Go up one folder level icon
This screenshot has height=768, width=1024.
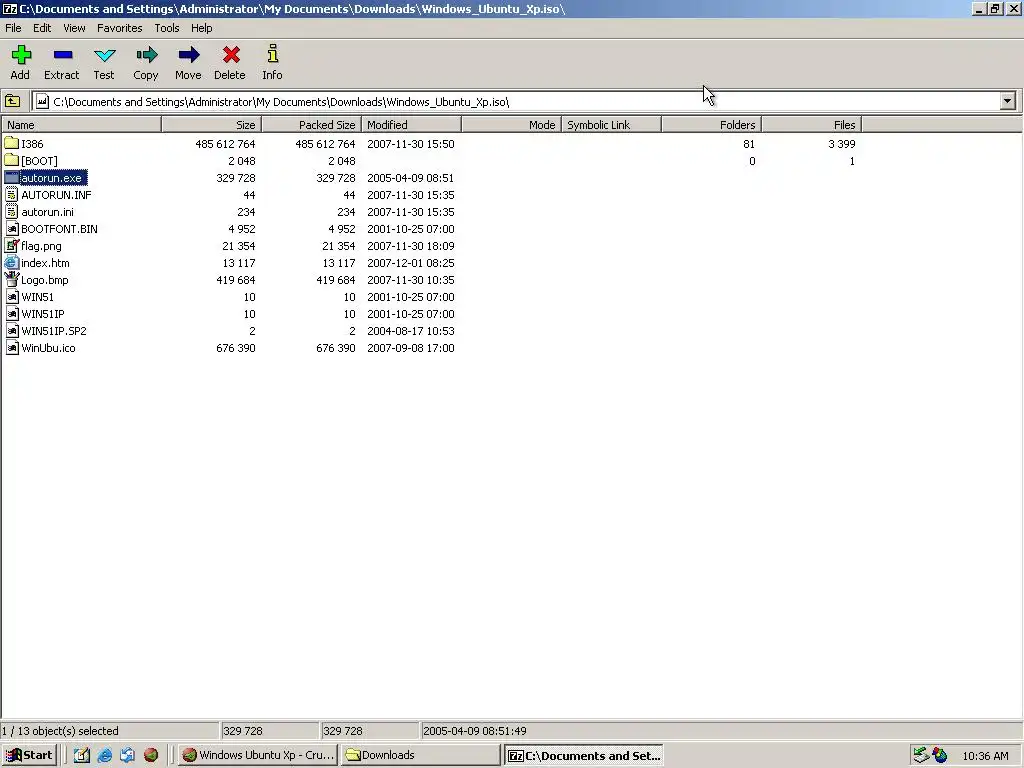click(x=12, y=101)
